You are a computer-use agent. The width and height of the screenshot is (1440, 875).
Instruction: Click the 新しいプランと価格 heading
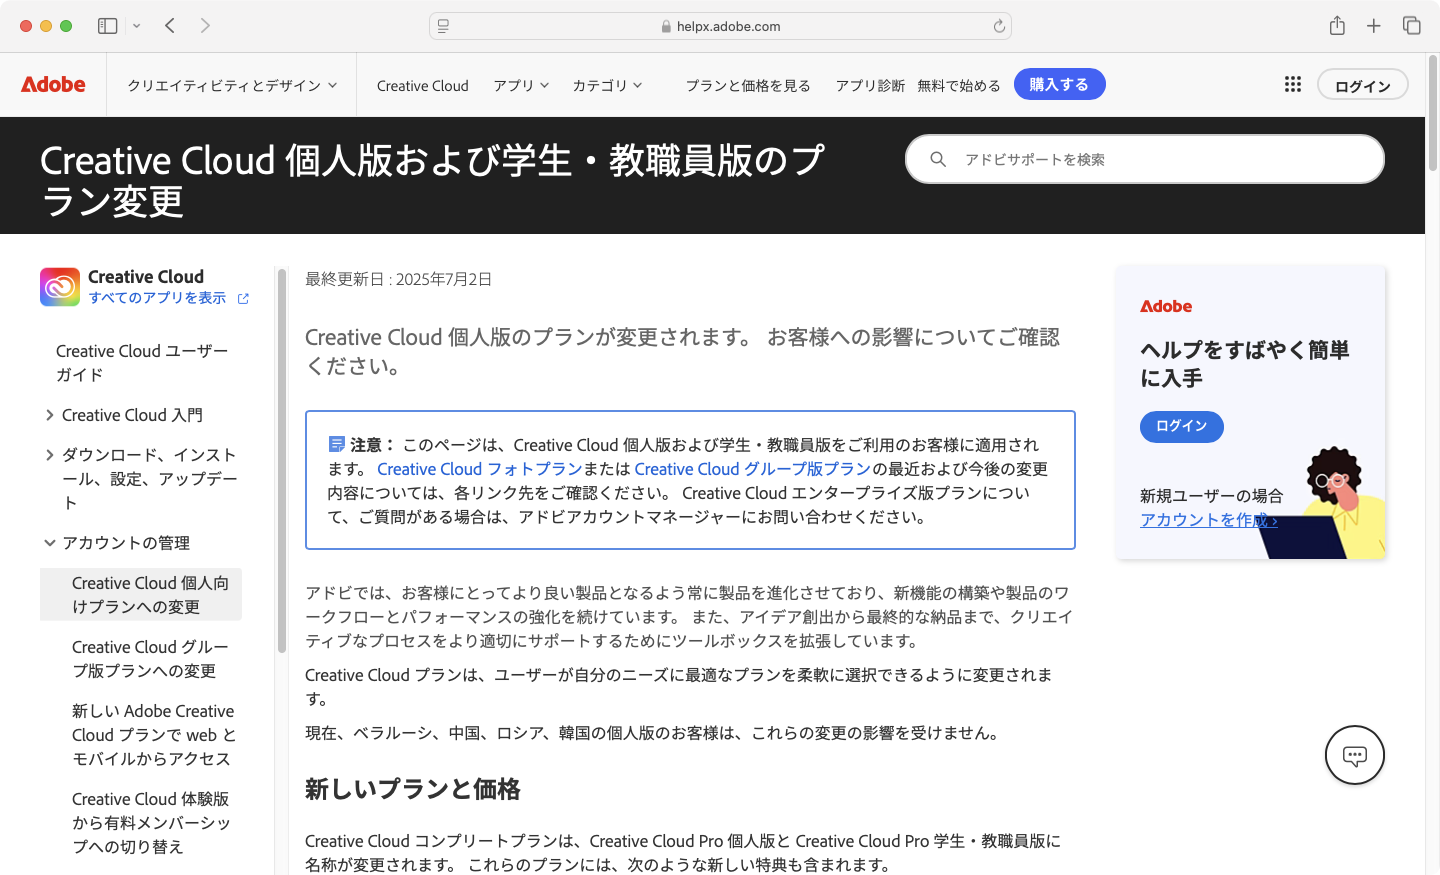click(x=413, y=789)
